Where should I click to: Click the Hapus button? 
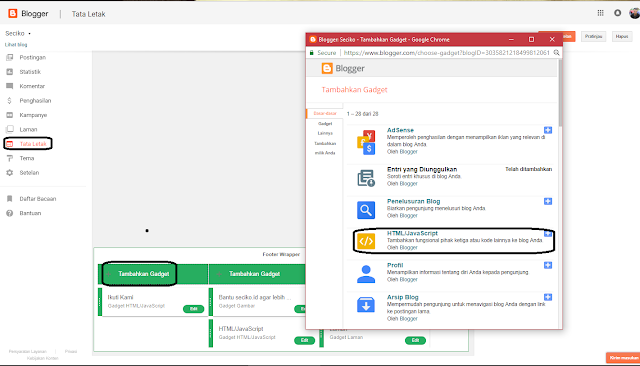pyautogui.click(x=622, y=36)
